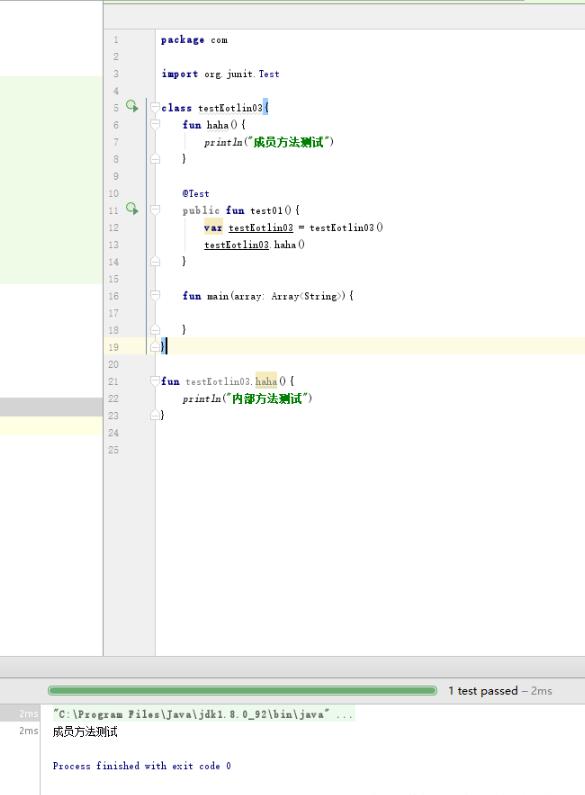Screen dimensions: 585x795
Task: Click 'testKotlin03.haha()' call on line 13
Action: (x=254, y=244)
